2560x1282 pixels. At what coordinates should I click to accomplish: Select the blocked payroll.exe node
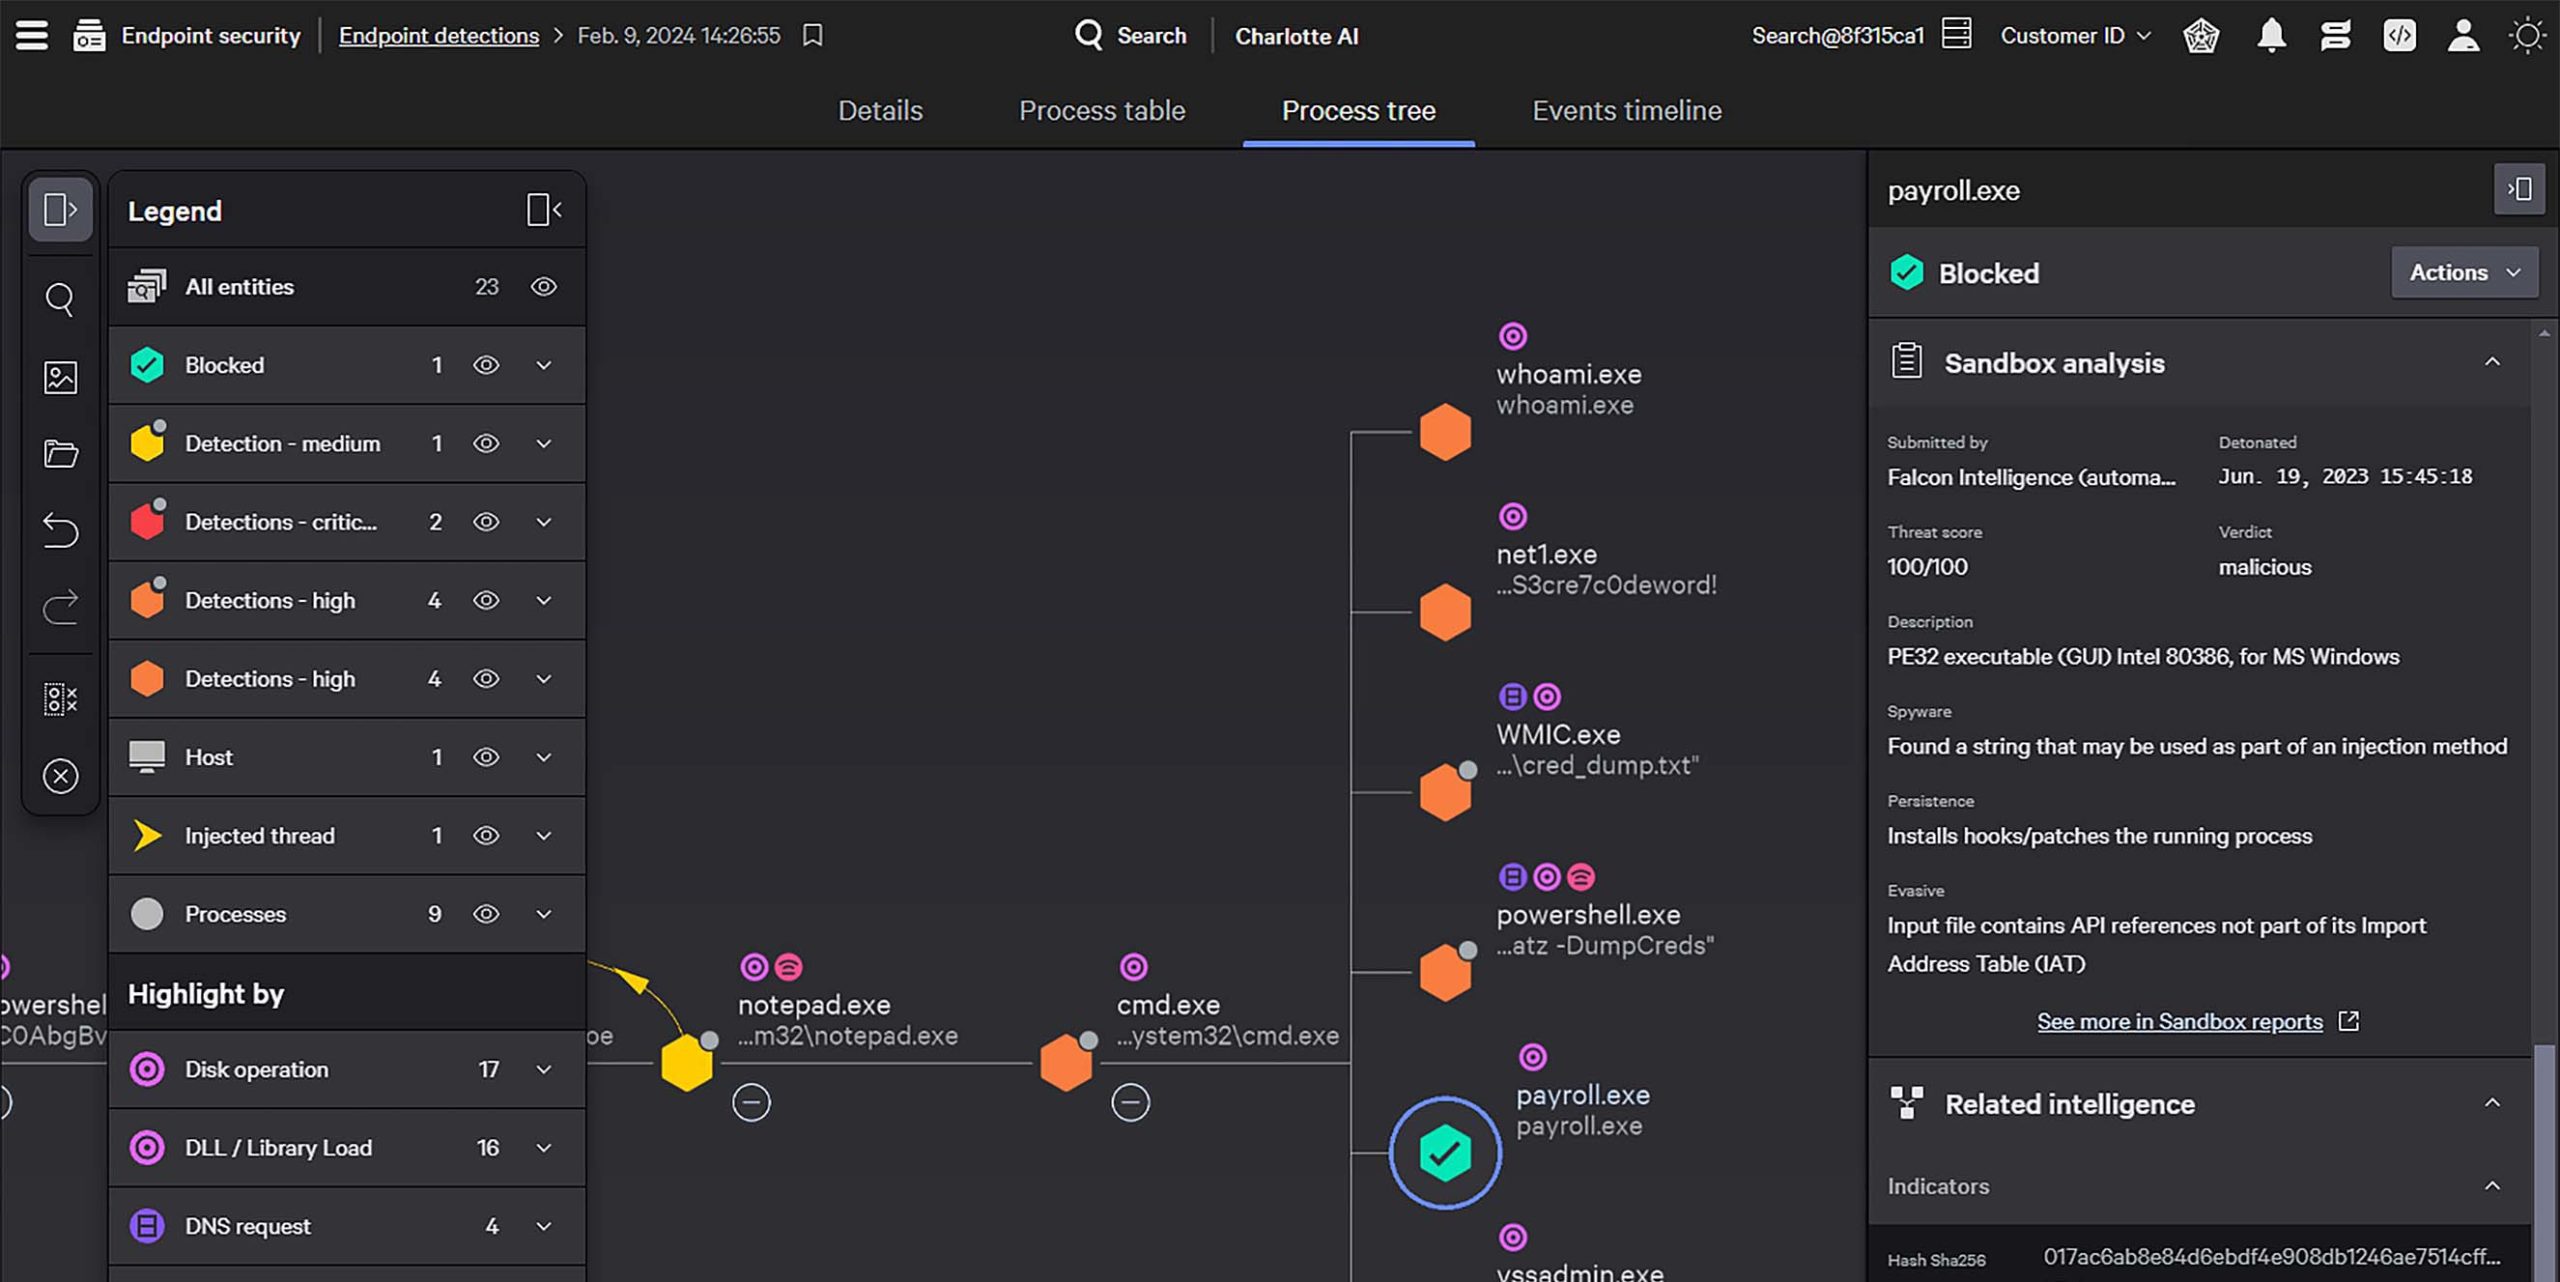point(1445,1153)
